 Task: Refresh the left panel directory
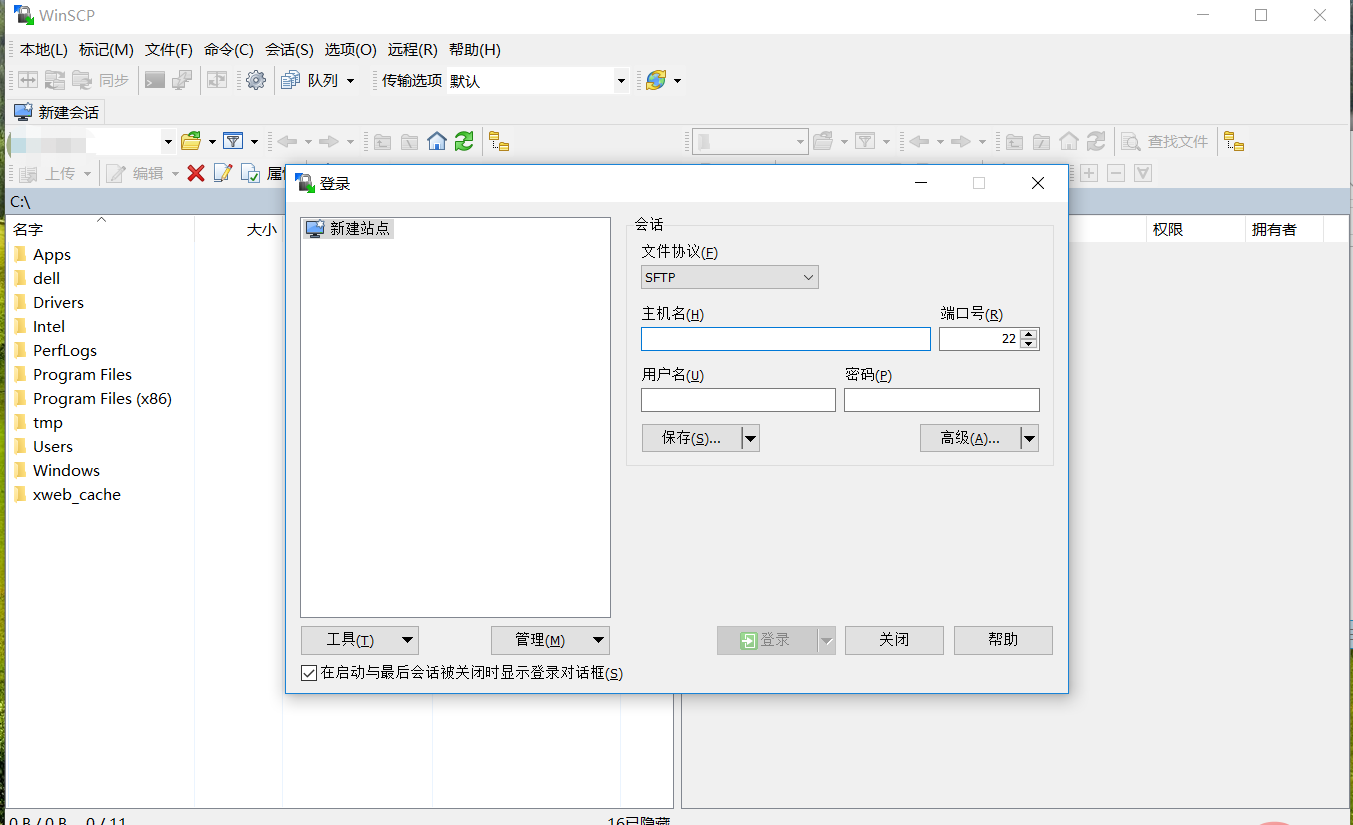click(x=463, y=142)
